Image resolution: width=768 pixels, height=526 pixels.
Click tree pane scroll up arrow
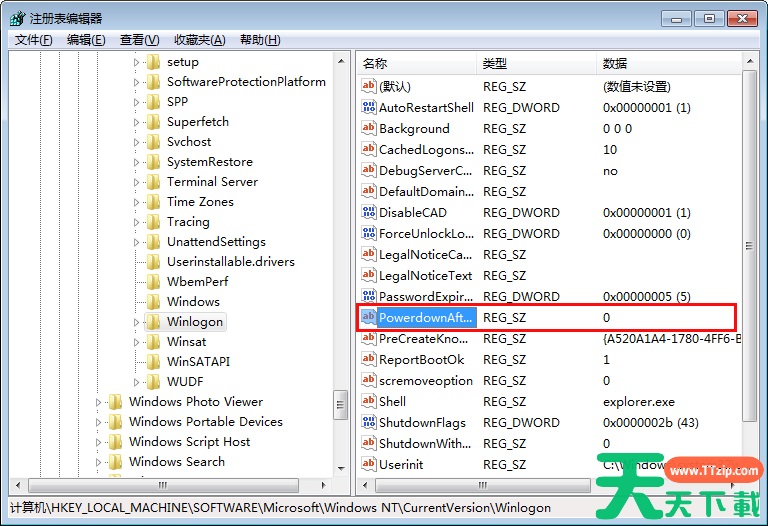341,62
